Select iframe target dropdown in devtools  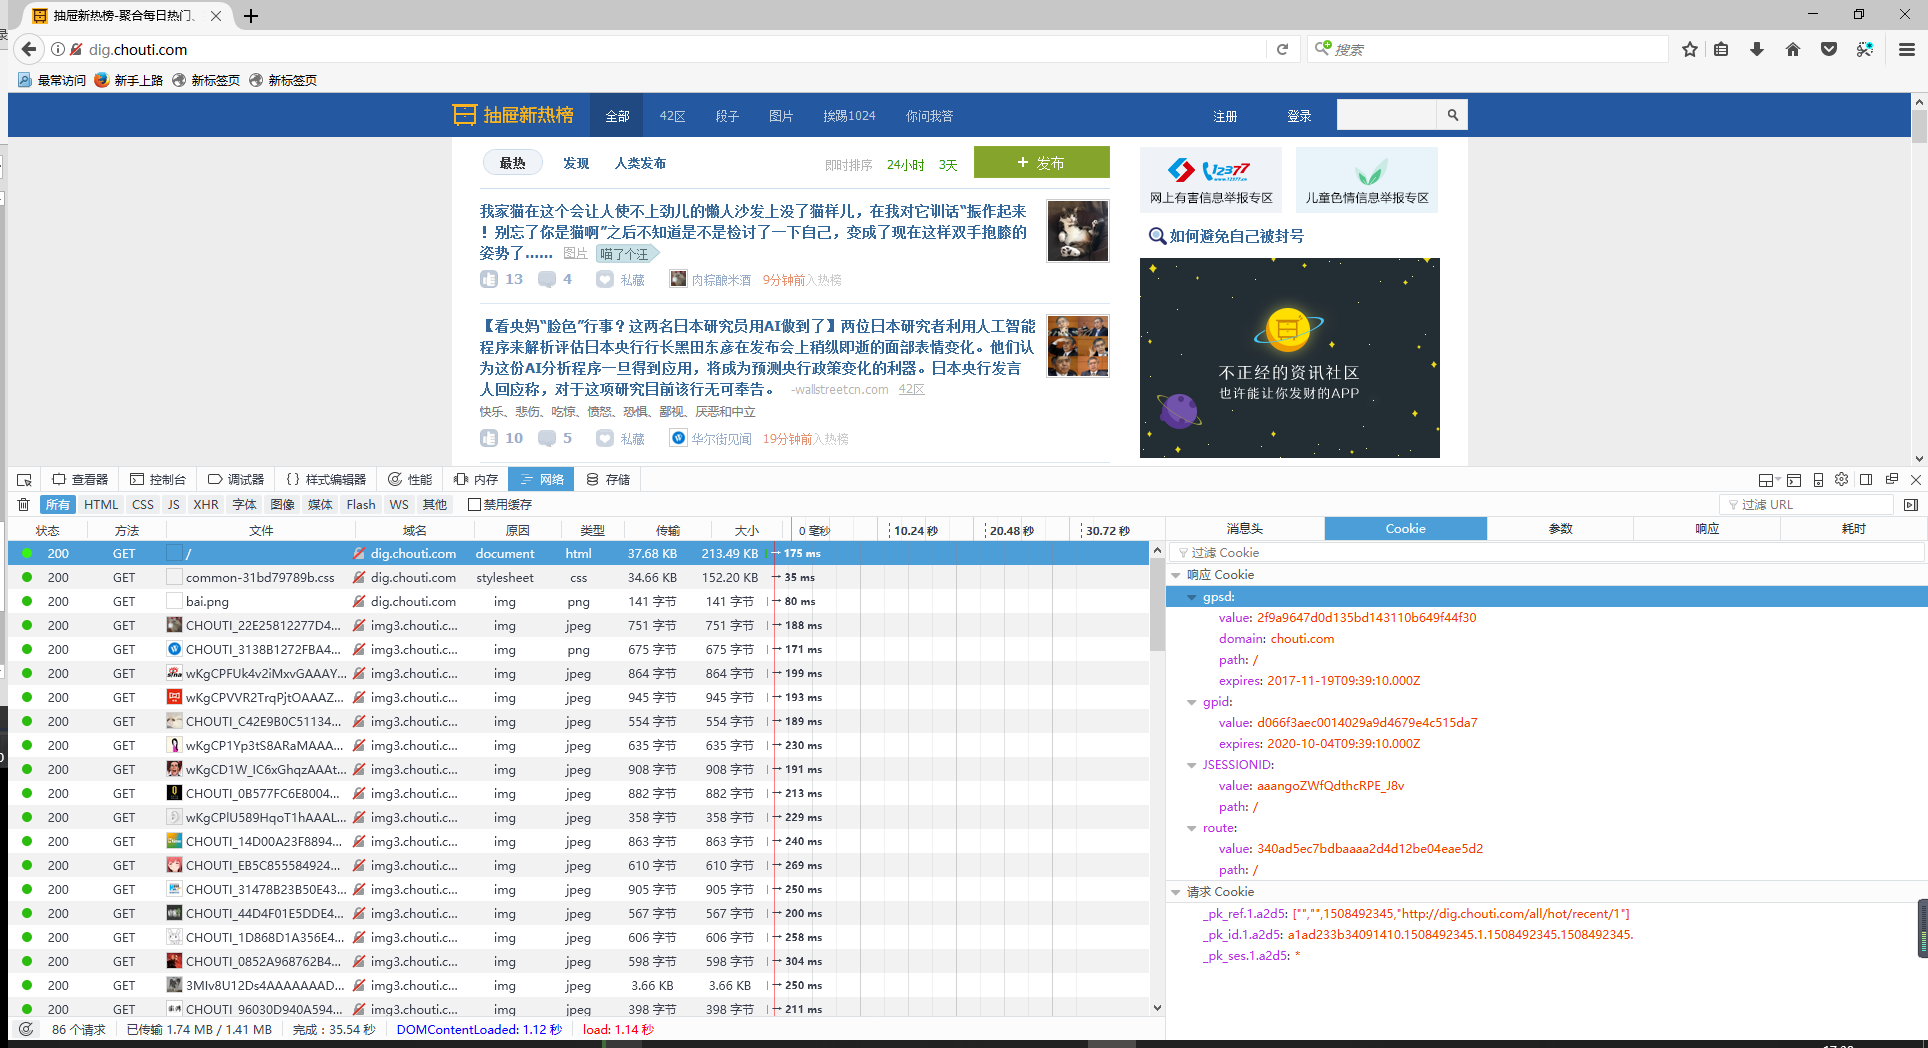click(x=1767, y=480)
